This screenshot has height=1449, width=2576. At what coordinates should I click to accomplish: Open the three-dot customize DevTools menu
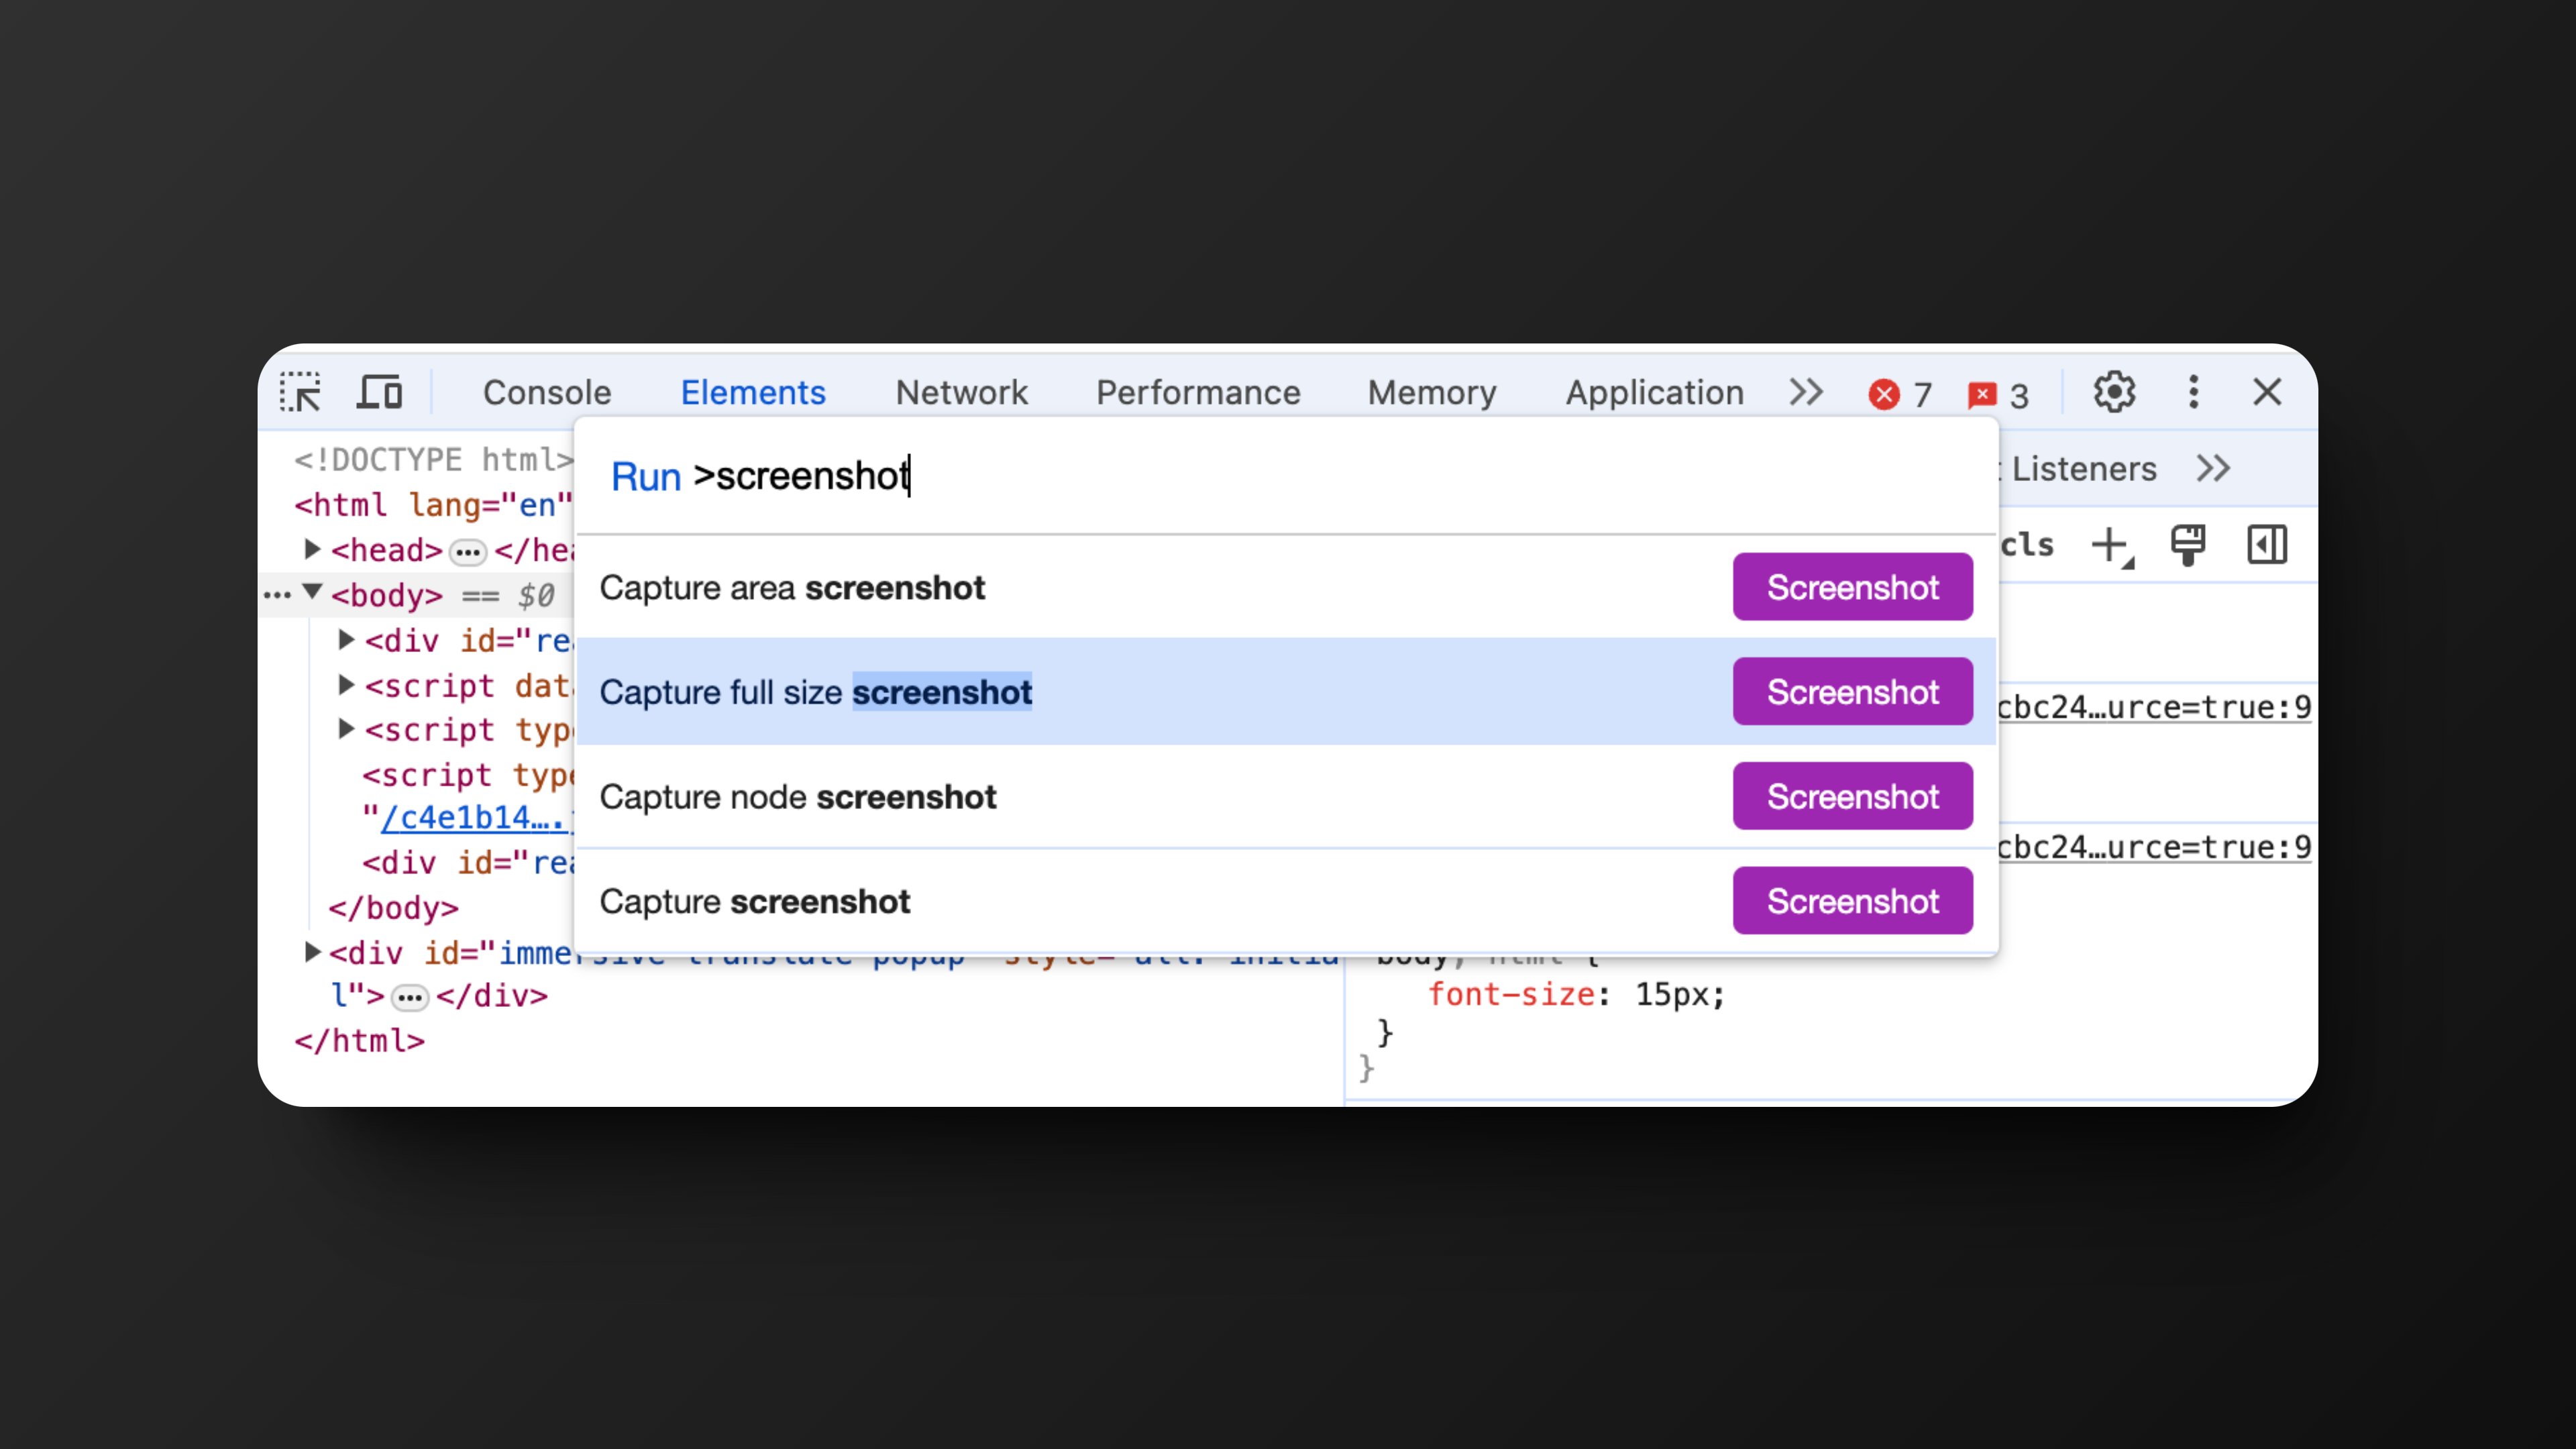(x=2193, y=392)
